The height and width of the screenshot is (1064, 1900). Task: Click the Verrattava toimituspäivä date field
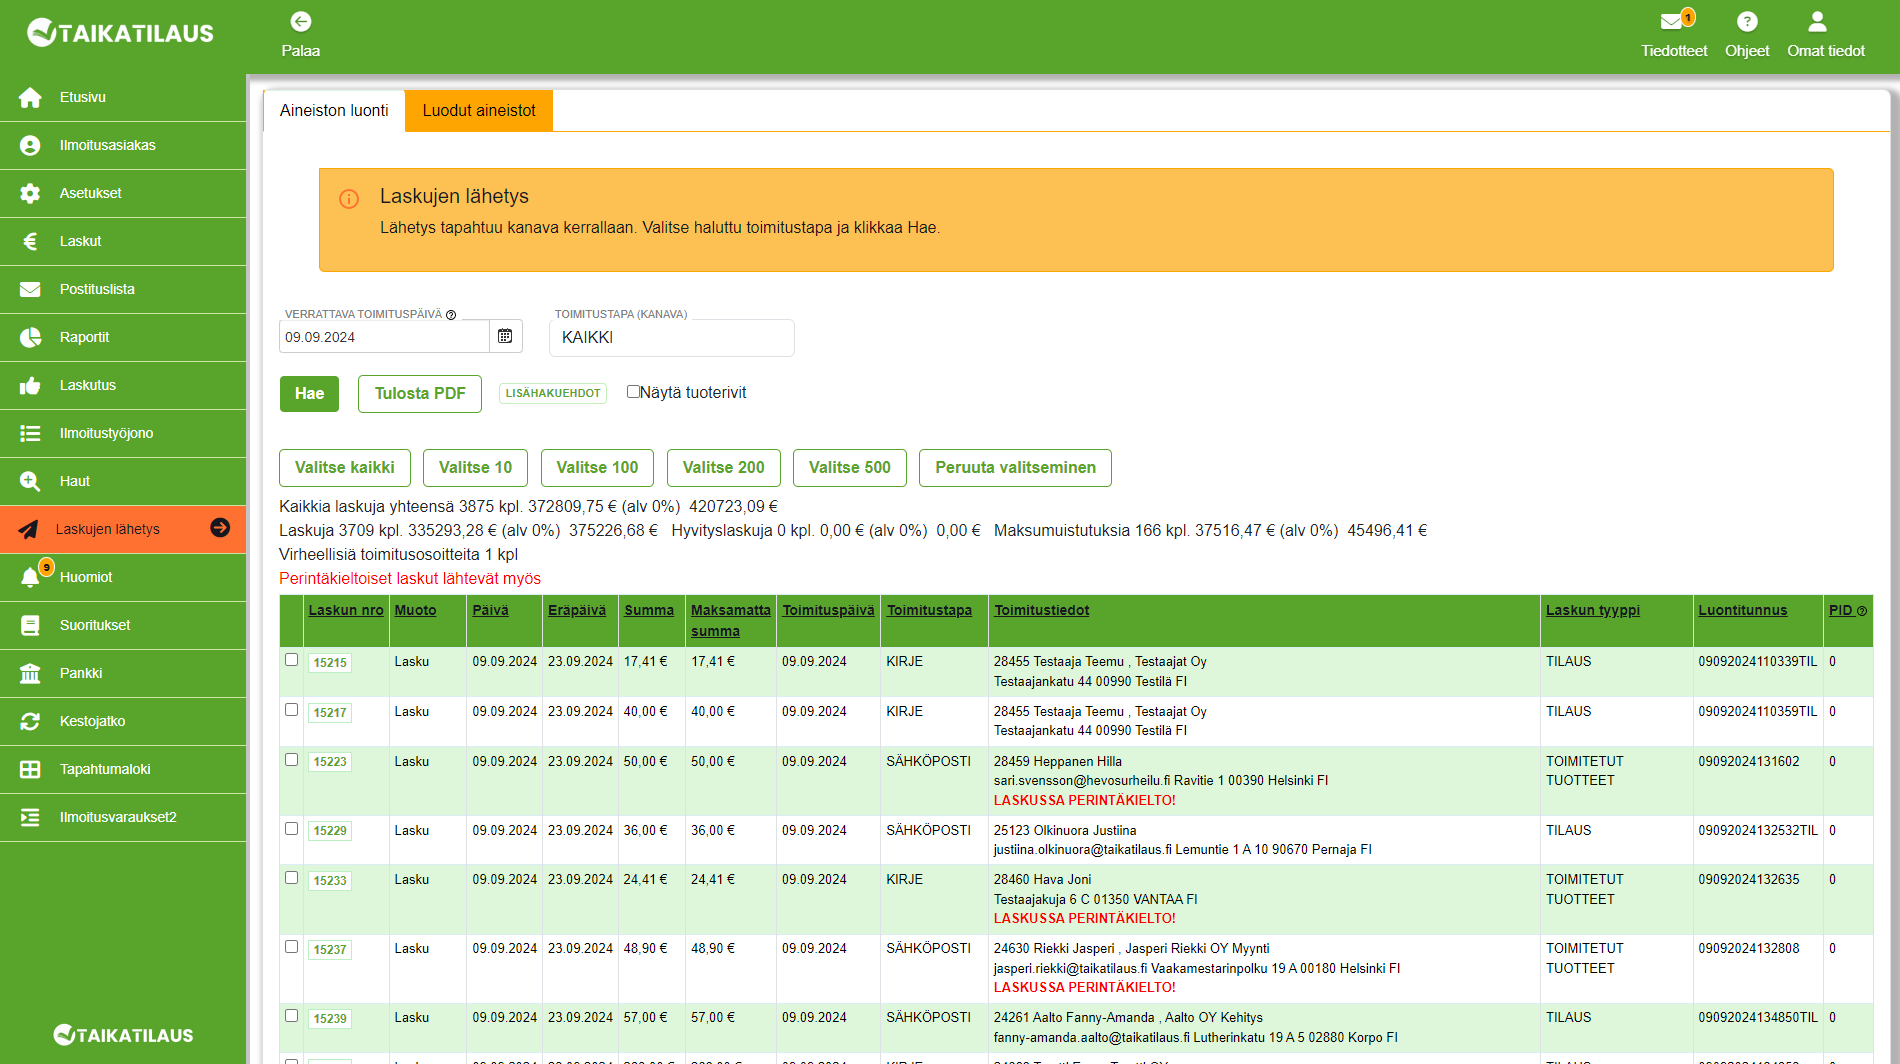pos(384,337)
